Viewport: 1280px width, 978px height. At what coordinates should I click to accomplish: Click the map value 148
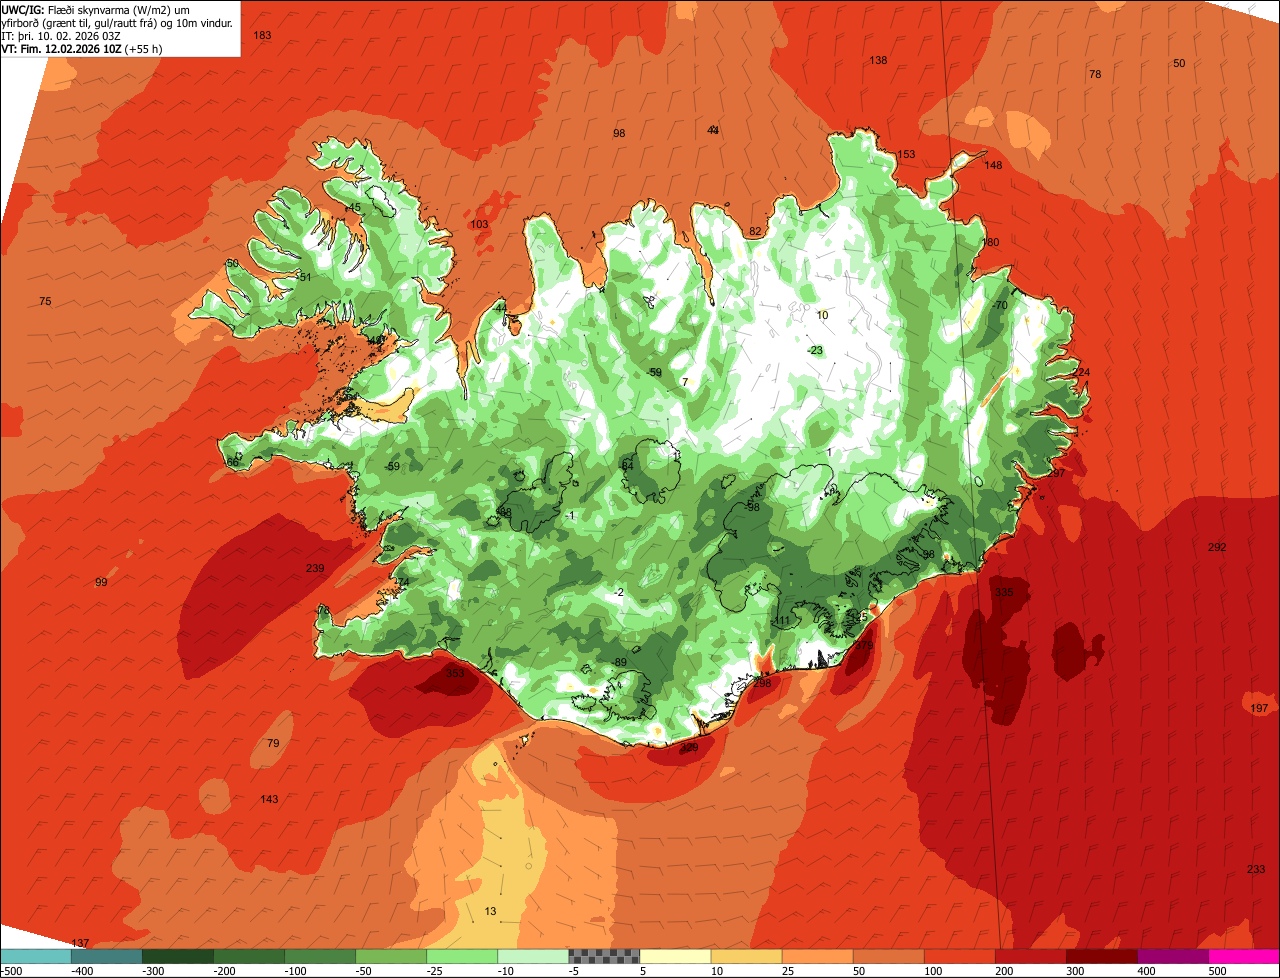point(993,165)
